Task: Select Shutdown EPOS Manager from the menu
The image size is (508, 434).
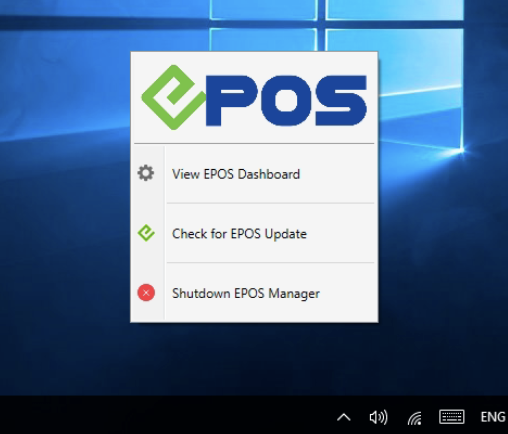Action: 254,293
